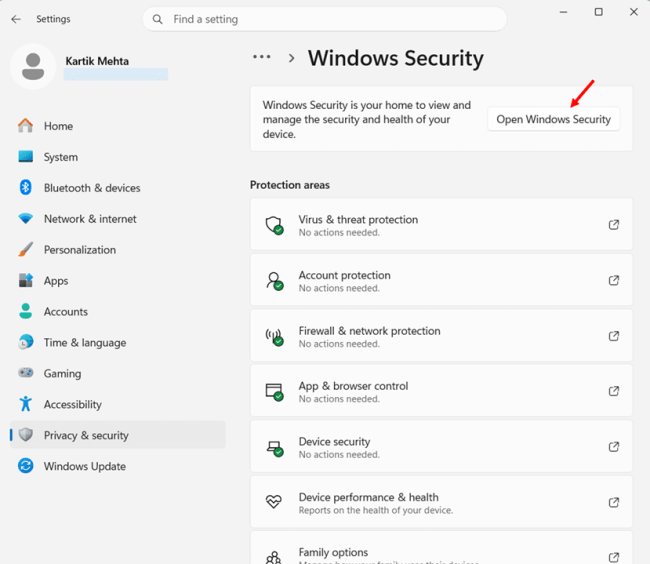Viewport: 650px width, 564px height.
Task: Open Account protection title
Action: (x=344, y=275)
